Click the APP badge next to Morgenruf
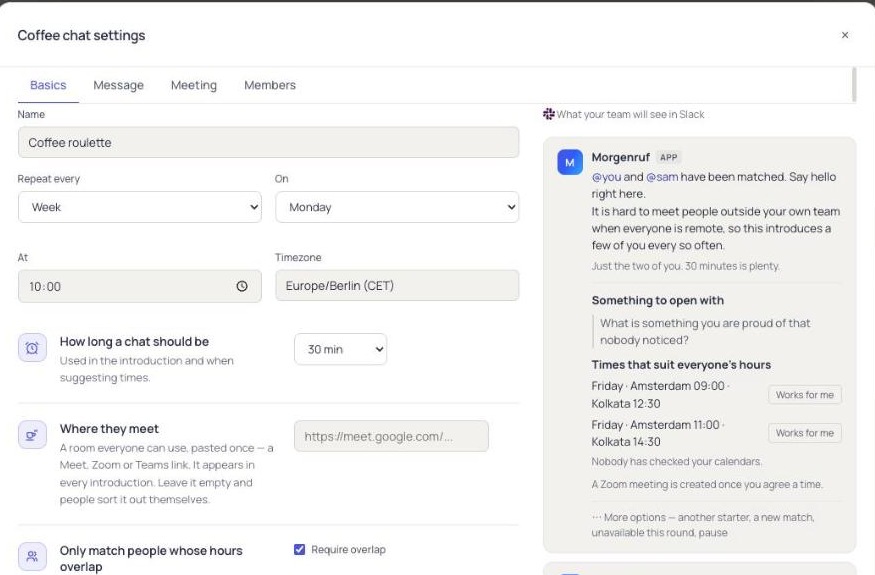The image size is (875, 575). coord(669,157)
